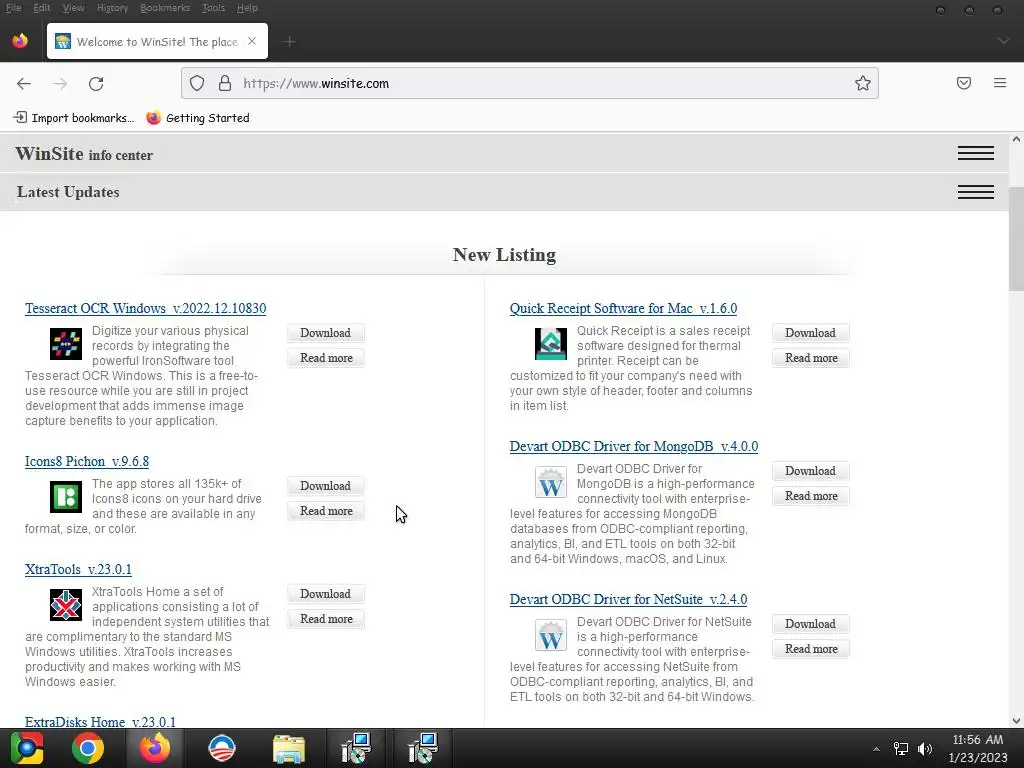The height and width of the screenshot is (768, 1024).
Task: Read more about MongoDB ODBC Driver
Action: [x=810, y=496]
